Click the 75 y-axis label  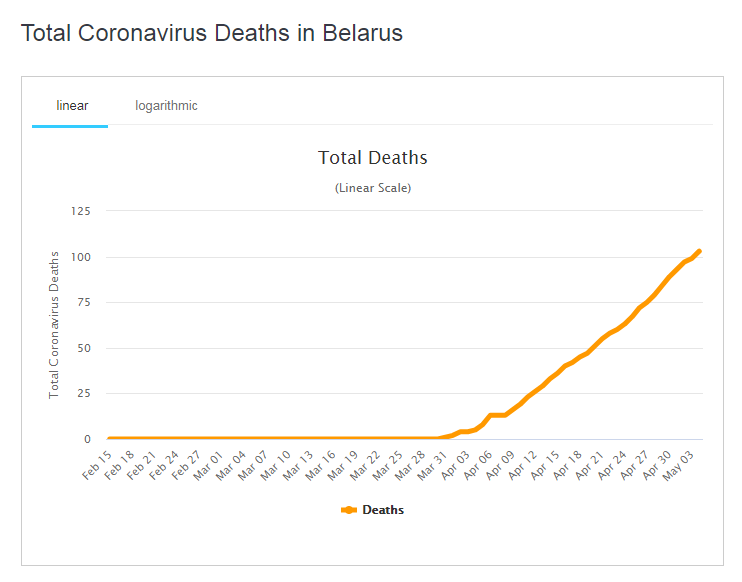83,302
